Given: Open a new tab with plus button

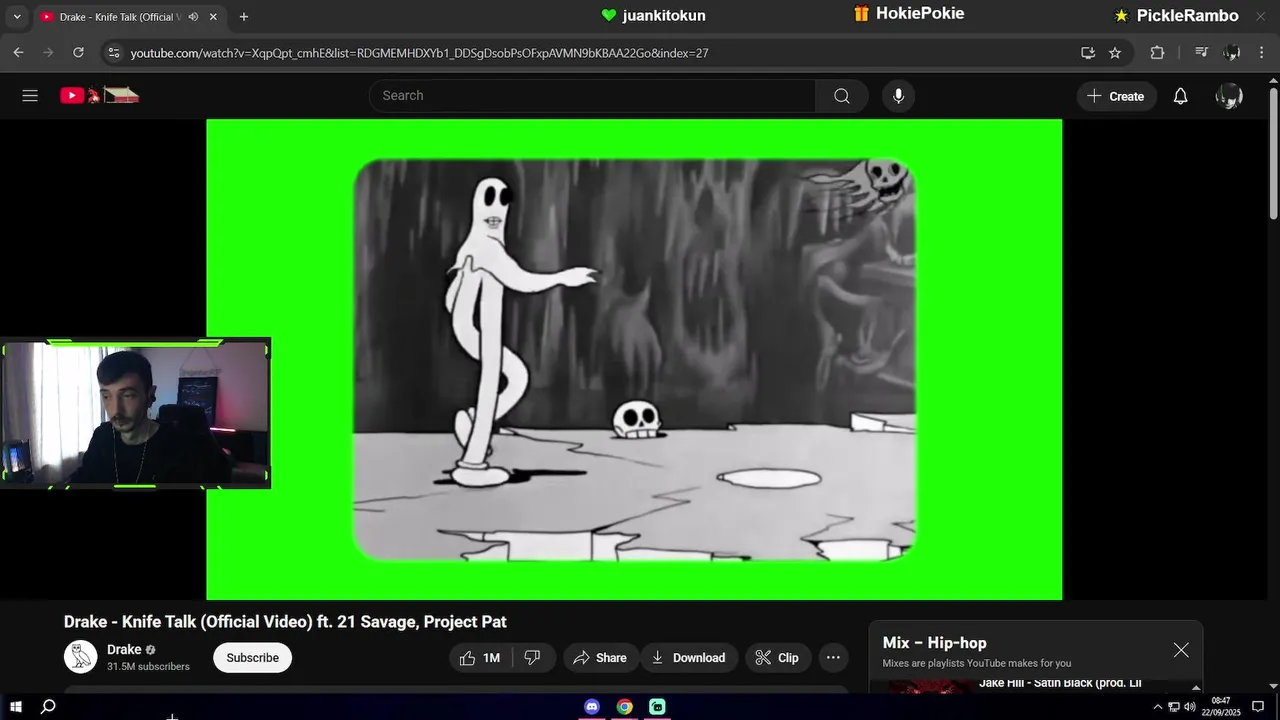Looking at the screenshot, I should (x=244, y=17).
